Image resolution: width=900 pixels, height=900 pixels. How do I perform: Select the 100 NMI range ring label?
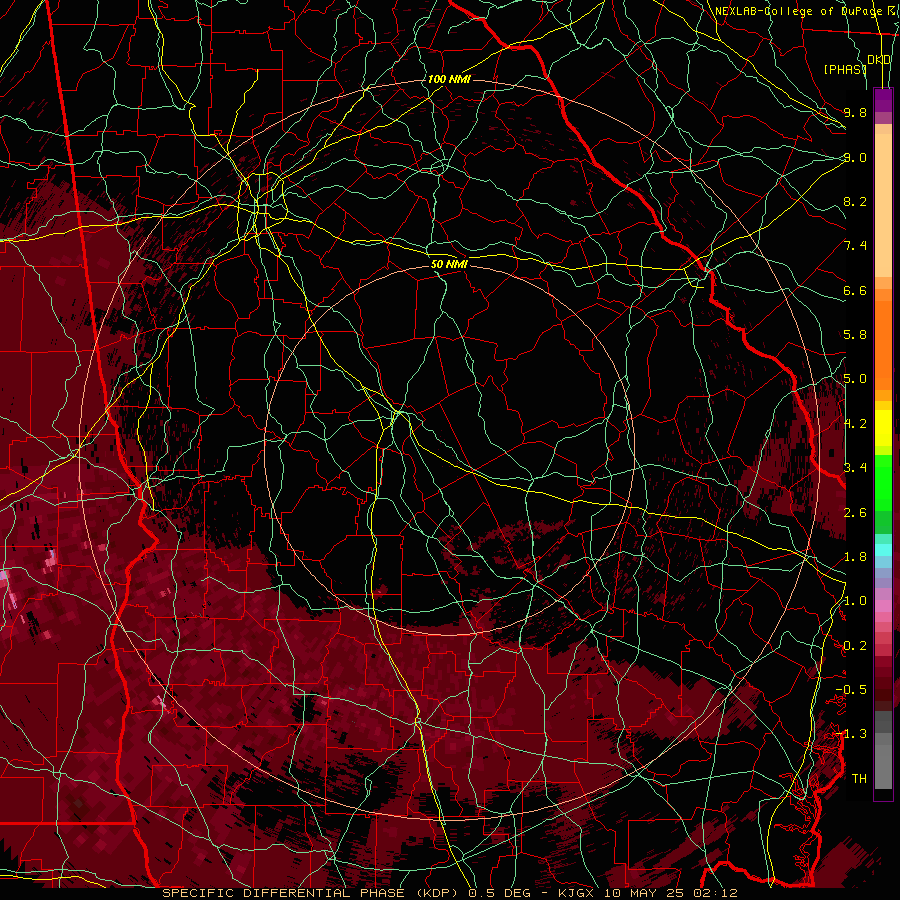[449, 79]
